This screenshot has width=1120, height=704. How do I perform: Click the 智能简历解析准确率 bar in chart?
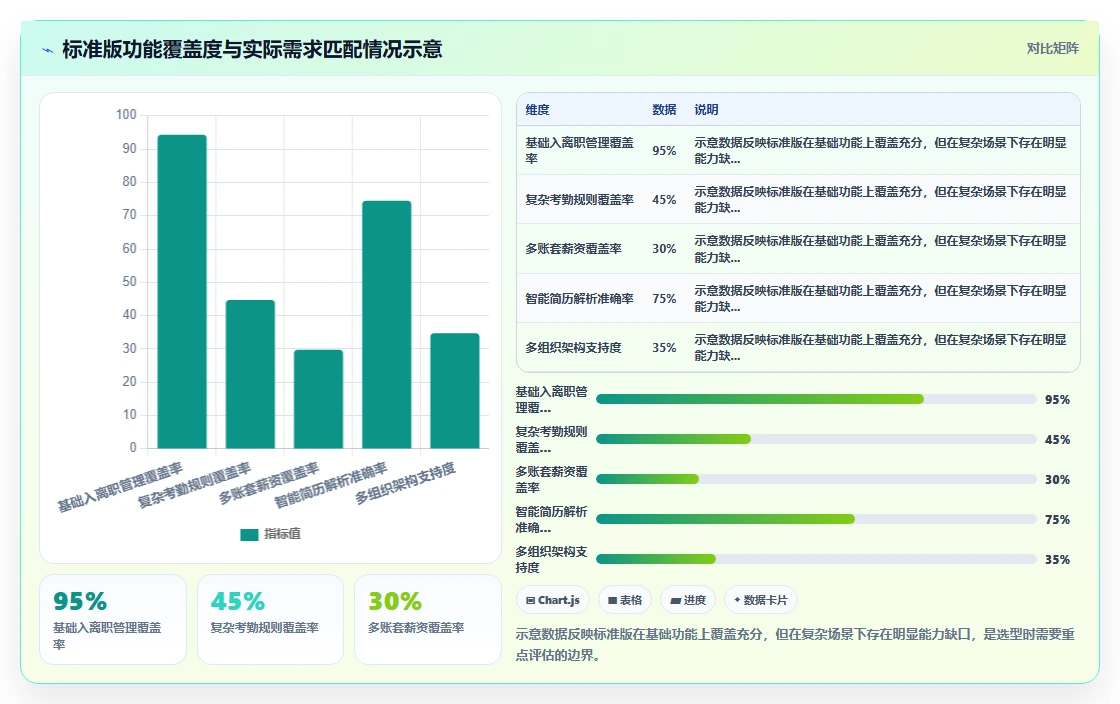pos(386,325)
